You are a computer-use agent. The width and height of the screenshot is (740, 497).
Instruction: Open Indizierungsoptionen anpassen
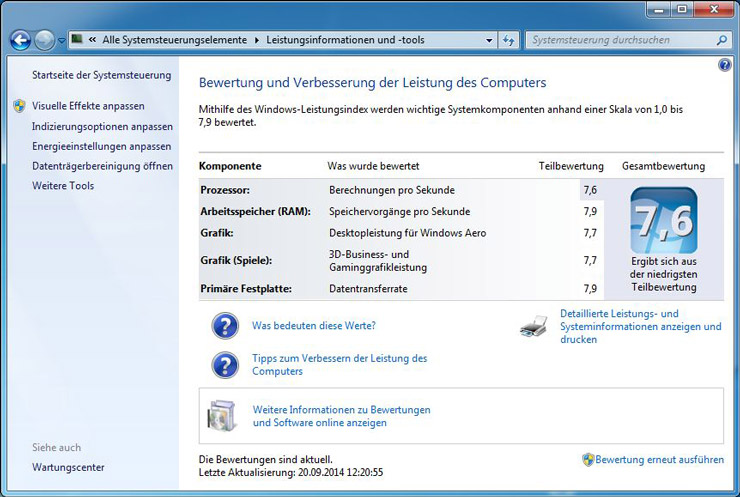coord(102,126)
